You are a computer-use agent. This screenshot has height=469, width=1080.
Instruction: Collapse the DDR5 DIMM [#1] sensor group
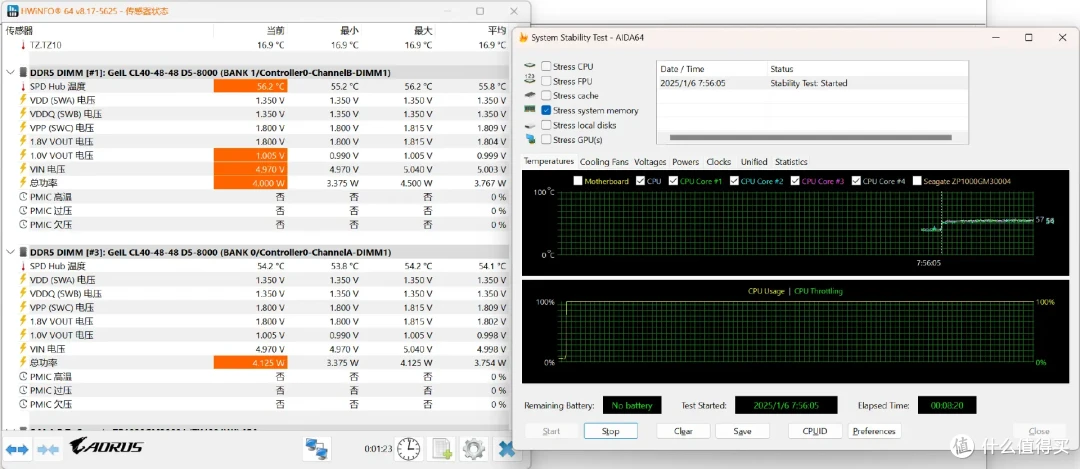(10, 72)
